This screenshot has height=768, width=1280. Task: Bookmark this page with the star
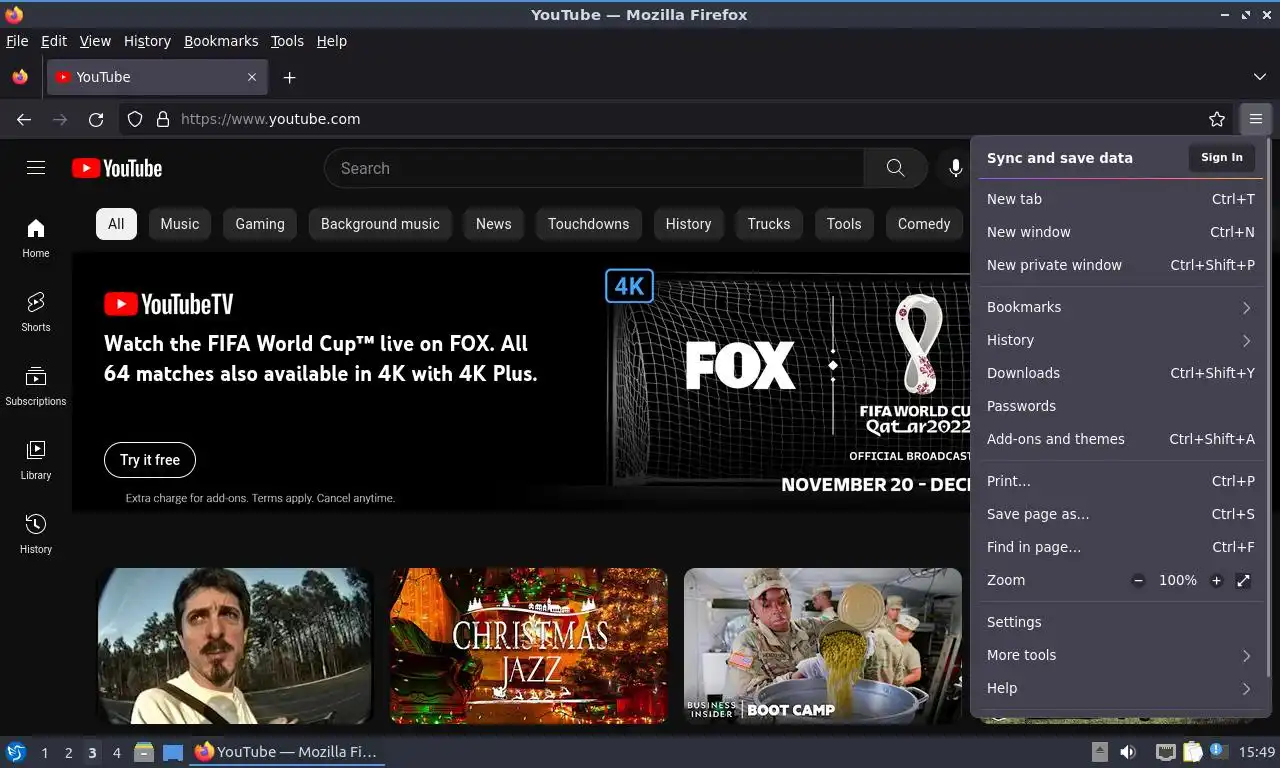tap(1217, 119)
